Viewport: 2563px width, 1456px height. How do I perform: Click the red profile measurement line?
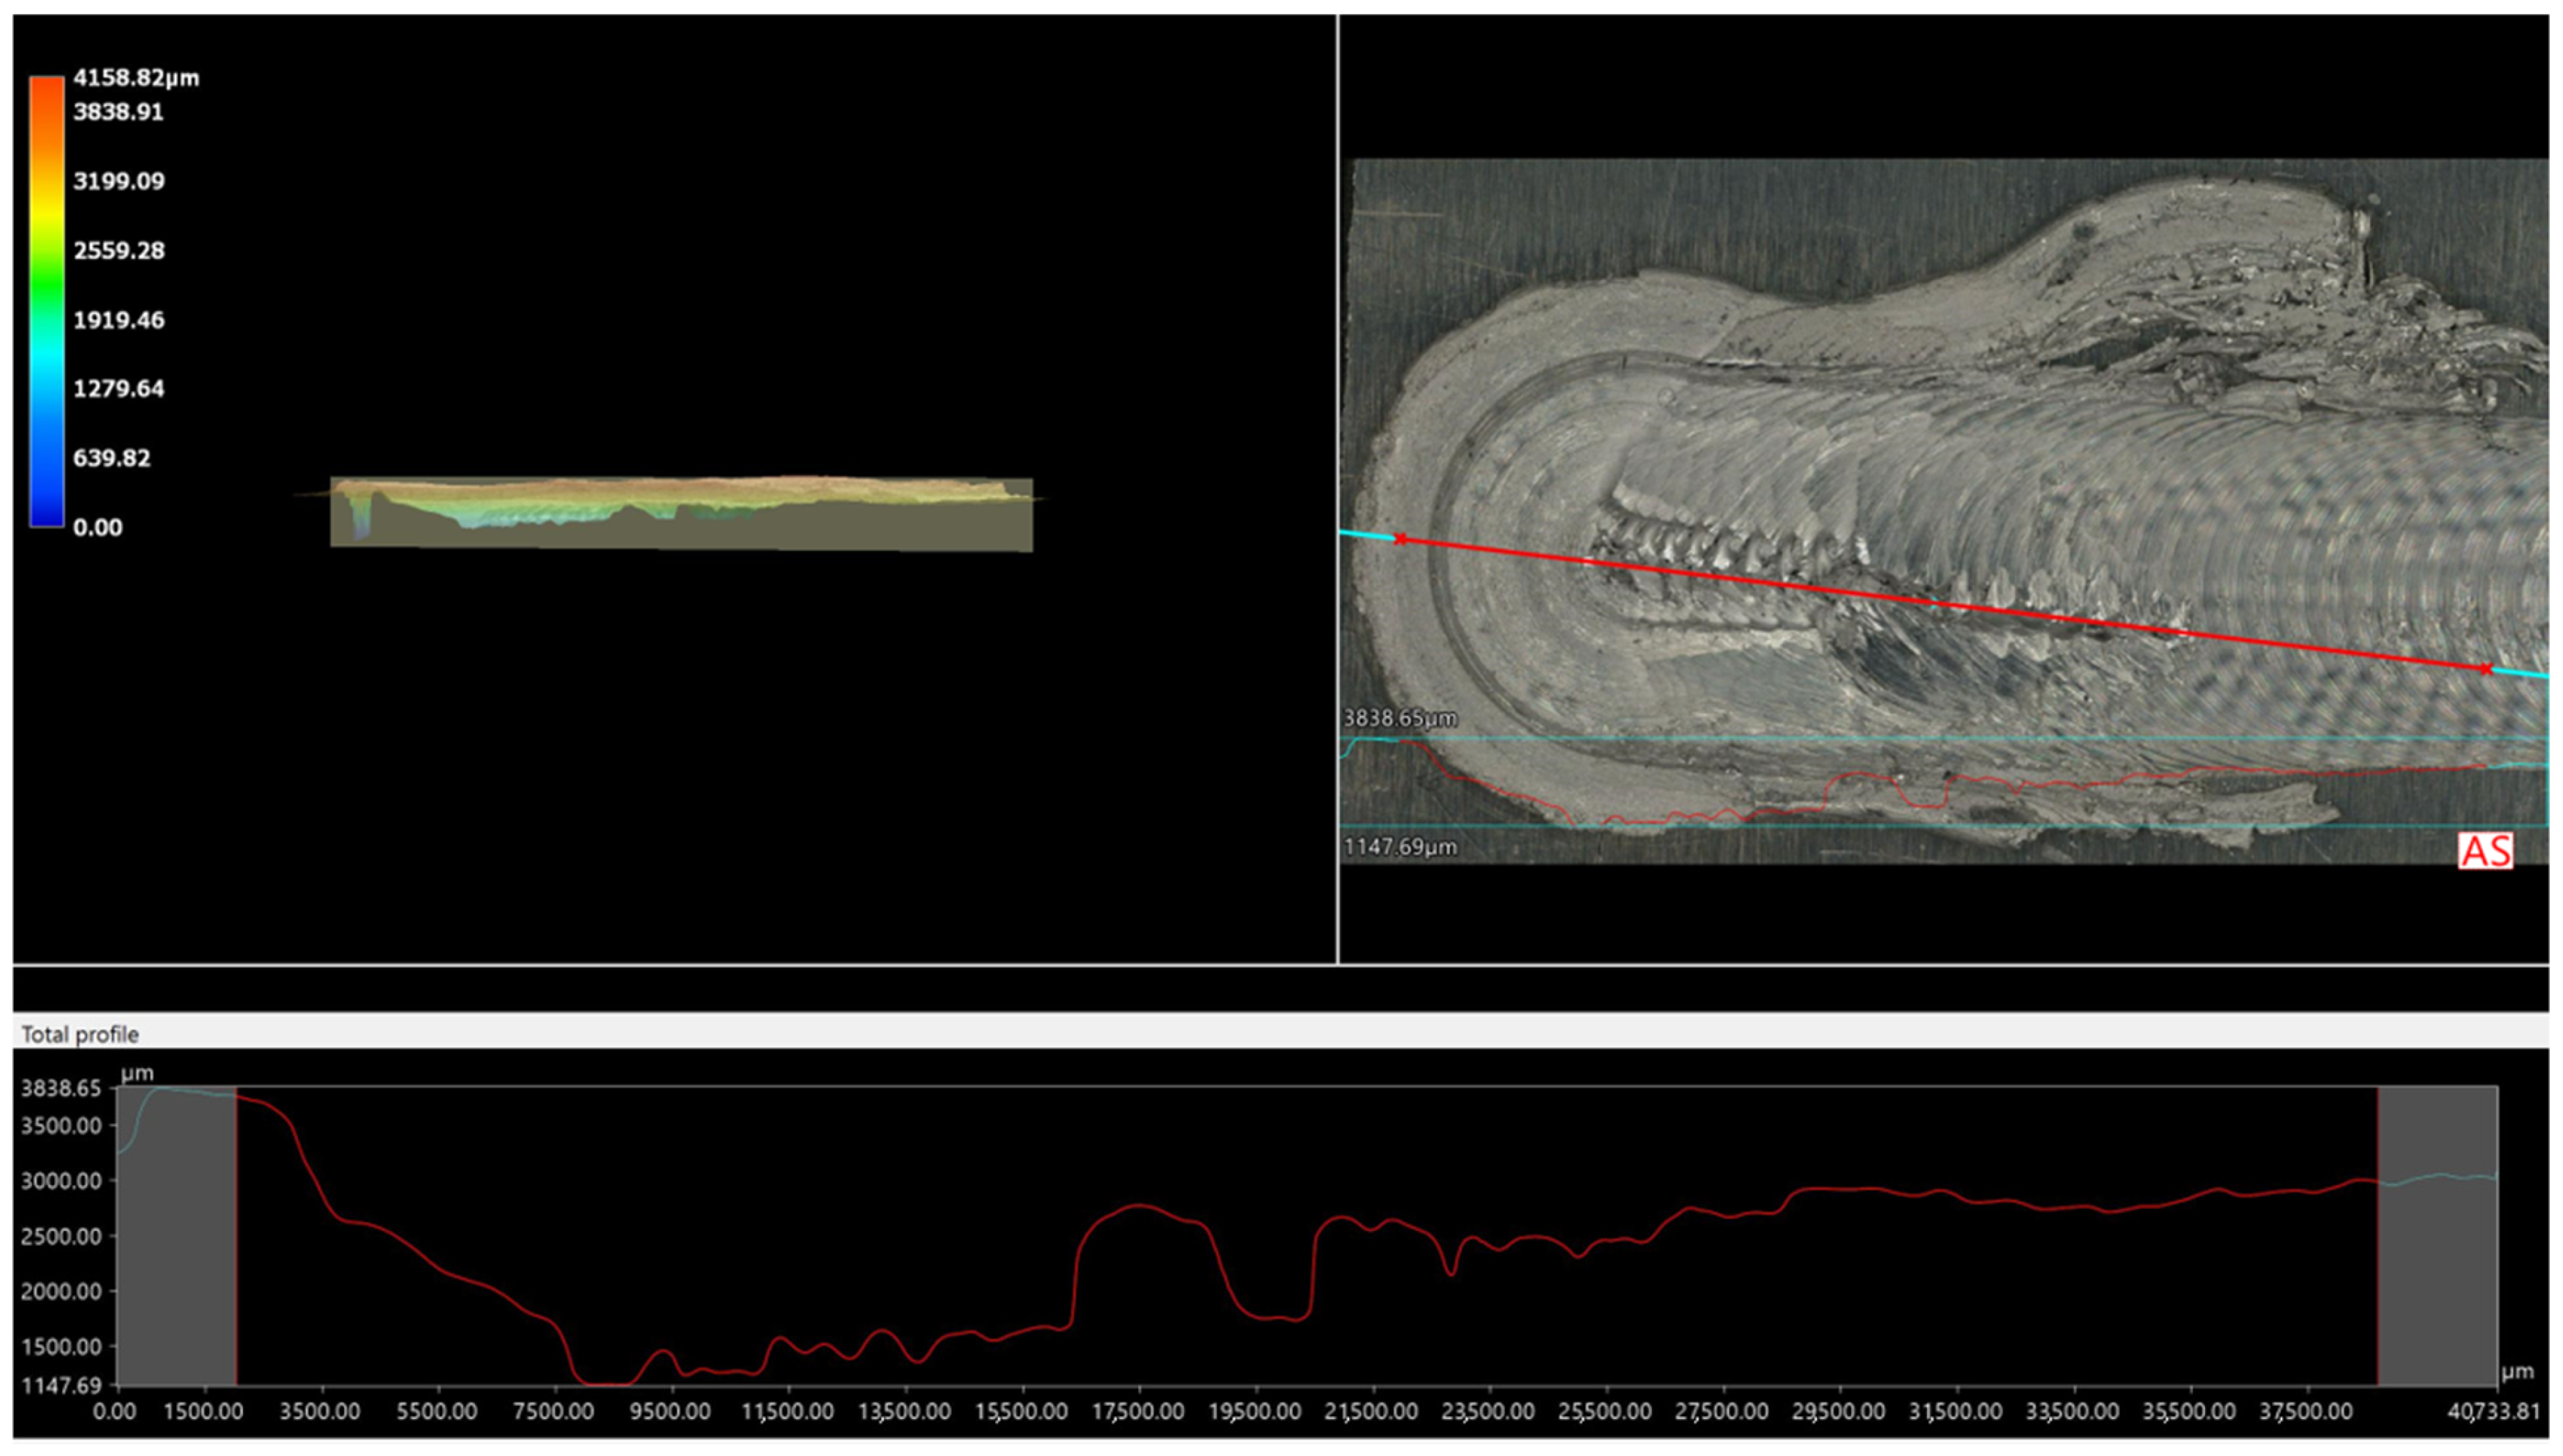click(1944, 604)
